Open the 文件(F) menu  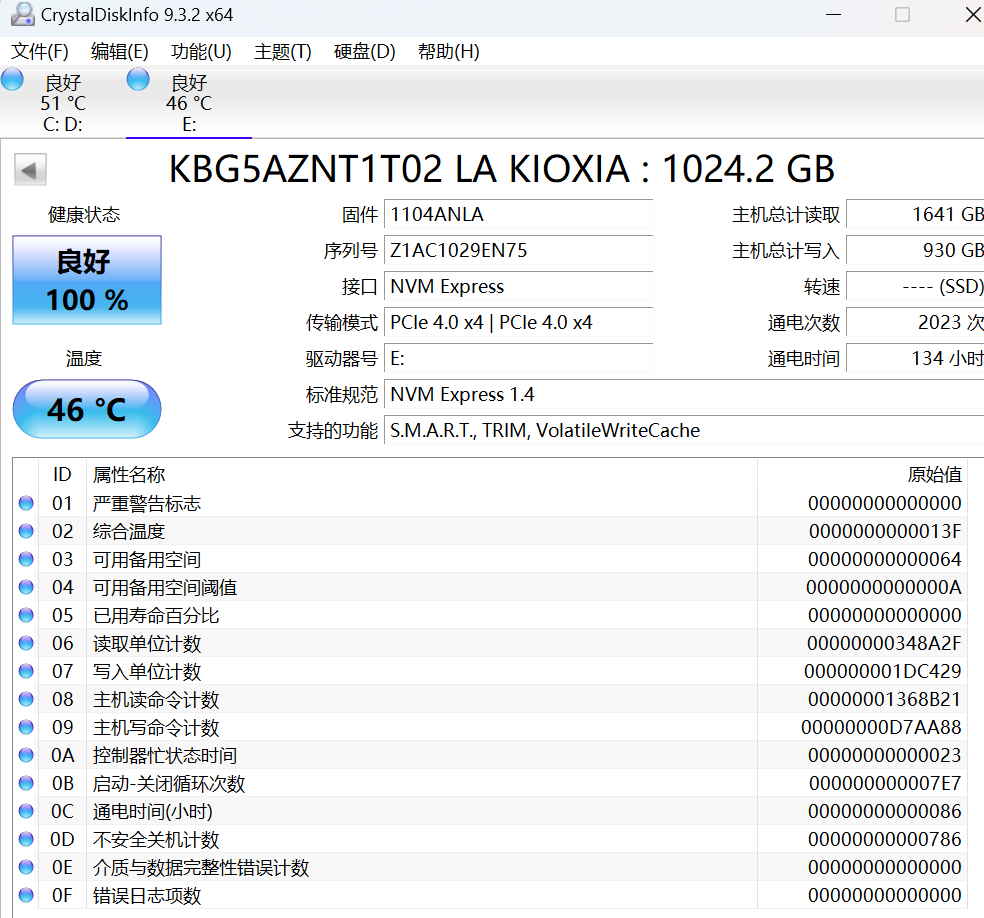(40, 51)
